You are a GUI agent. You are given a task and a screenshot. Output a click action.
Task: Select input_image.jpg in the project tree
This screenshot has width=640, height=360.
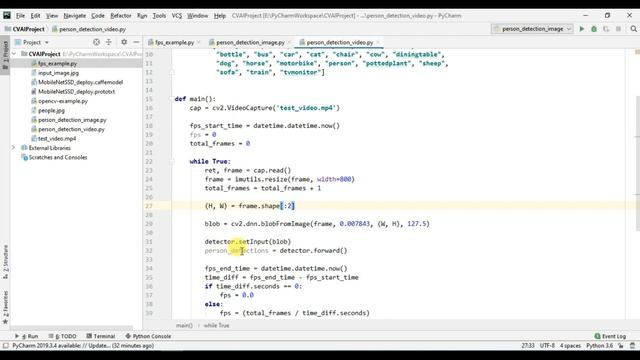pos(58,73)
